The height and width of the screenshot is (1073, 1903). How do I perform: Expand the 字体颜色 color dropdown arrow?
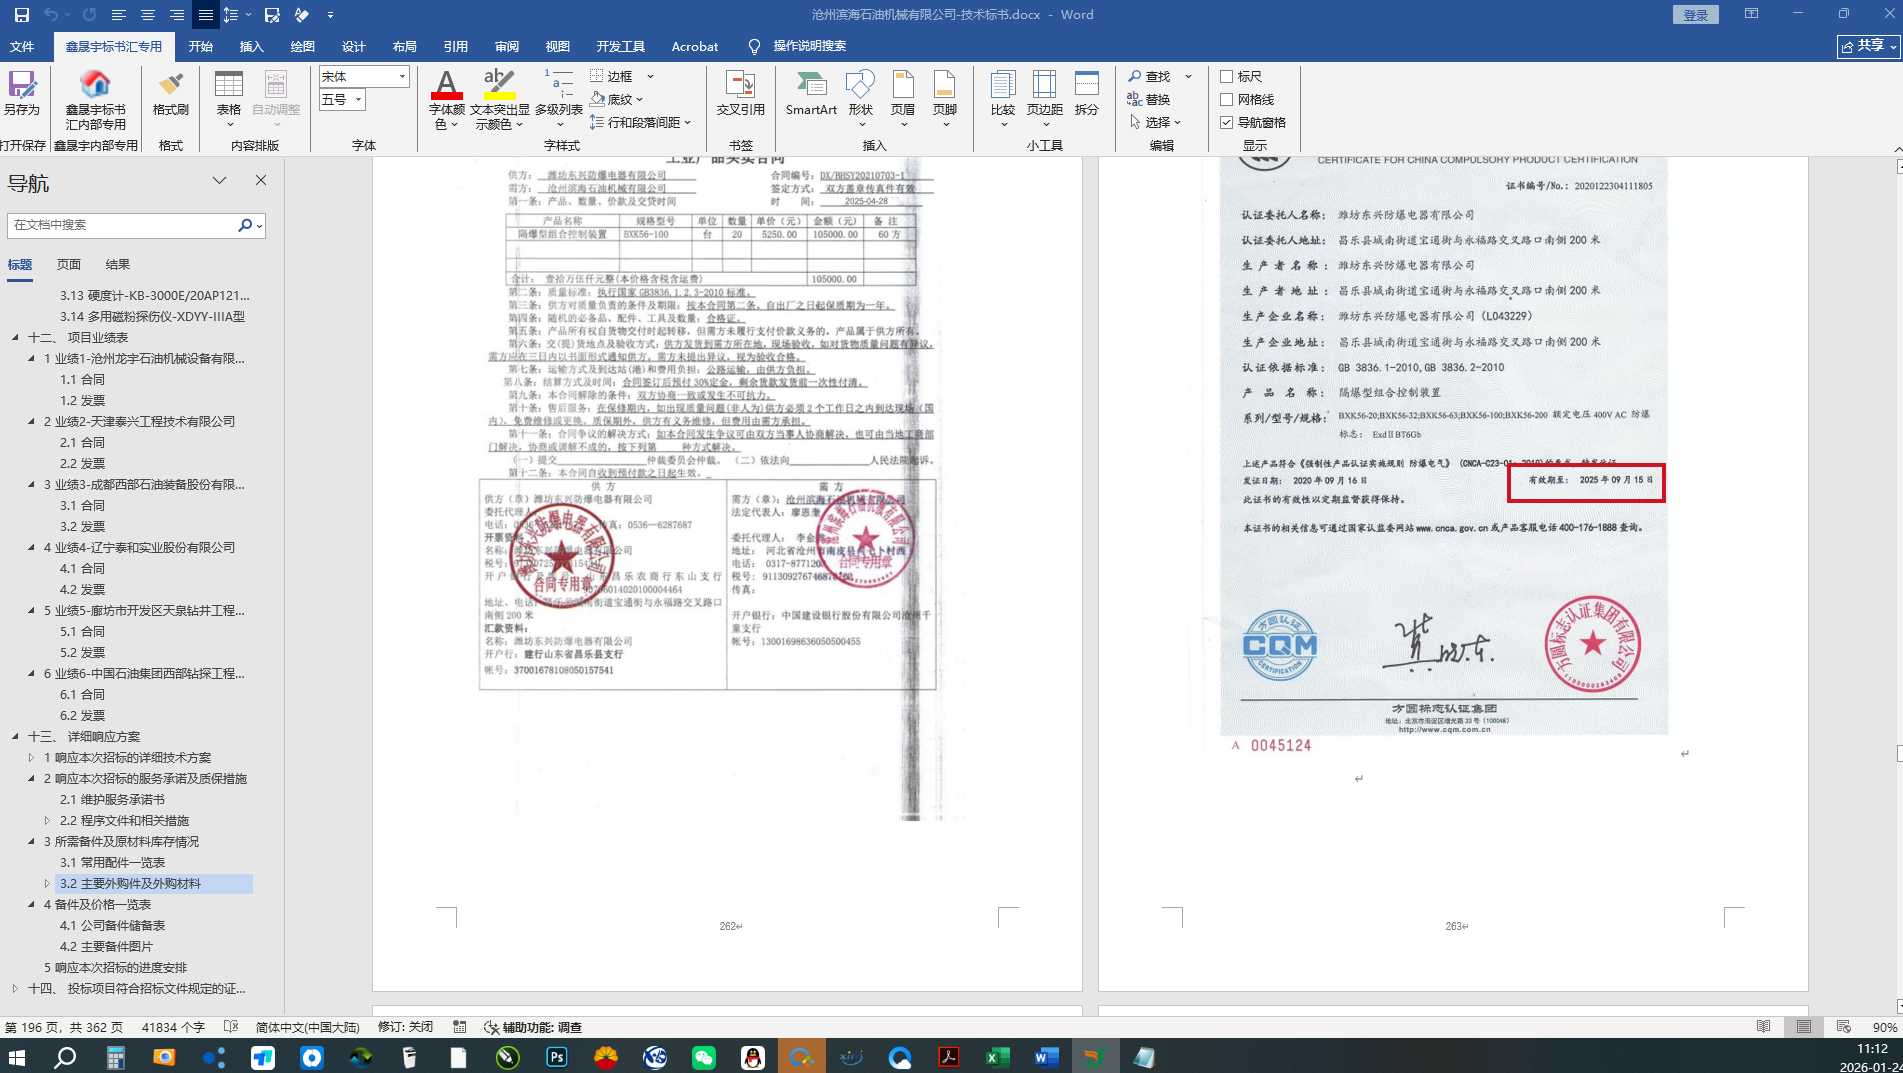453,124
